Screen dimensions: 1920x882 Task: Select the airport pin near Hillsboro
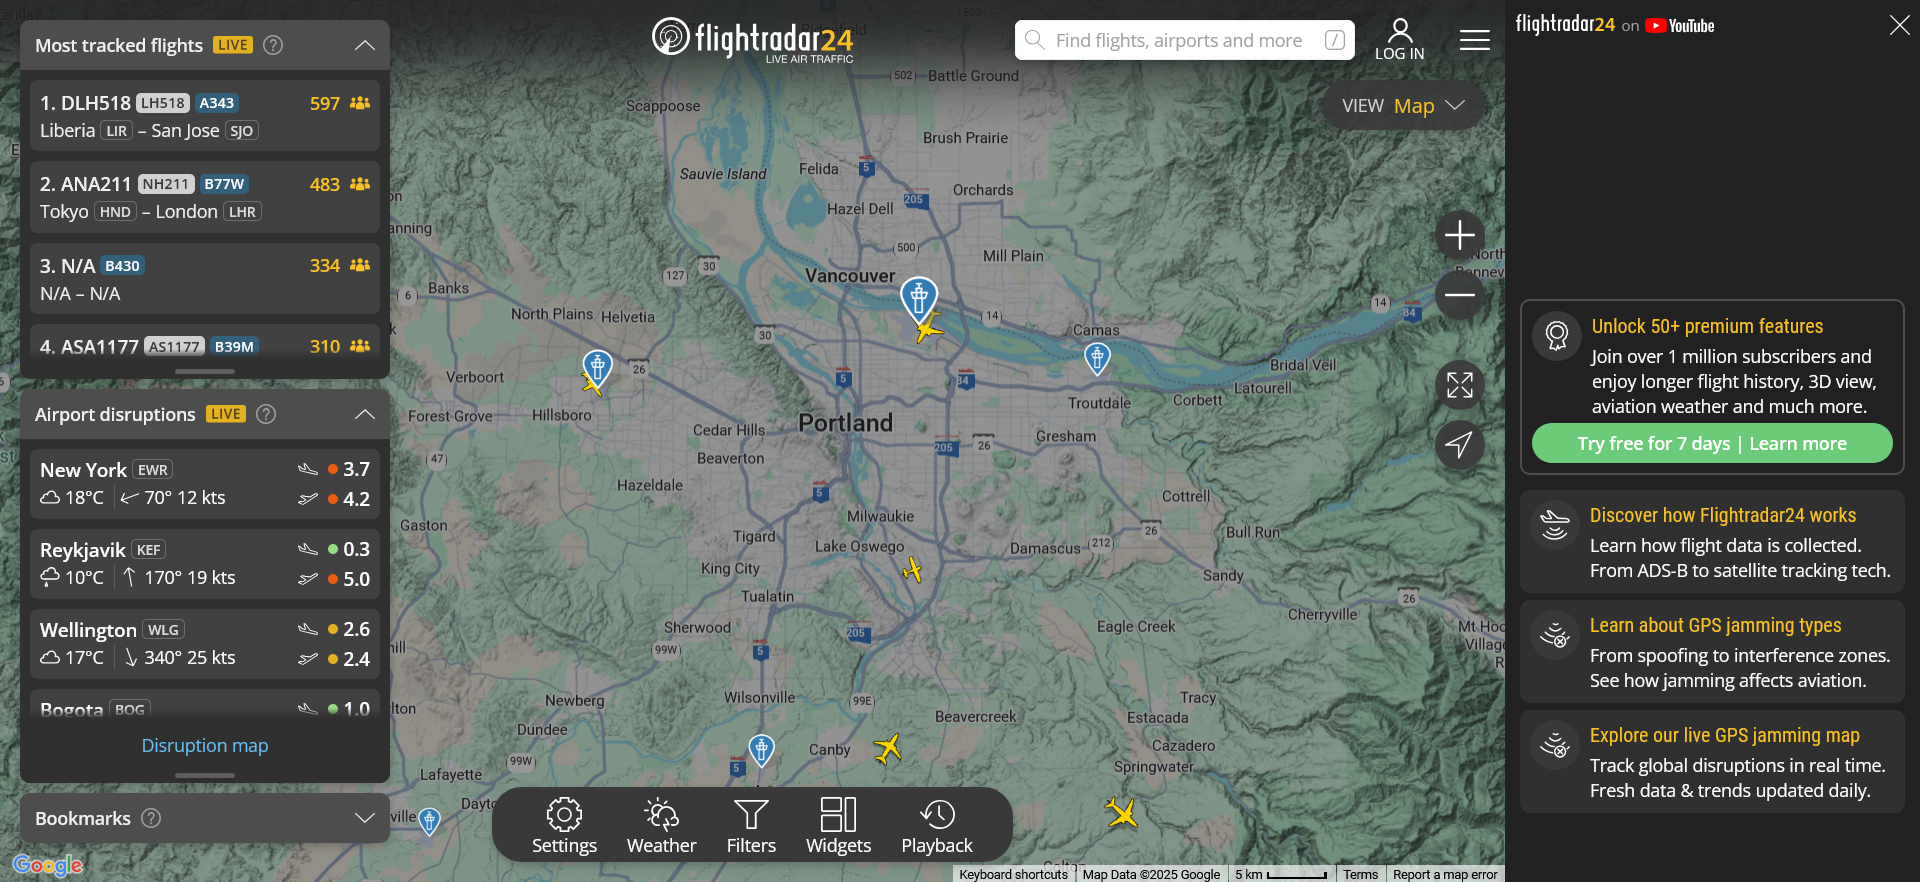click(x=597, y=368)
